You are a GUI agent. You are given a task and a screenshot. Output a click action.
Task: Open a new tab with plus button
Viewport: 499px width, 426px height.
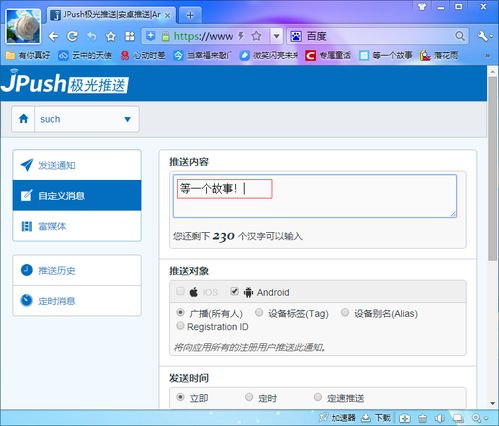tap(190, 15)
